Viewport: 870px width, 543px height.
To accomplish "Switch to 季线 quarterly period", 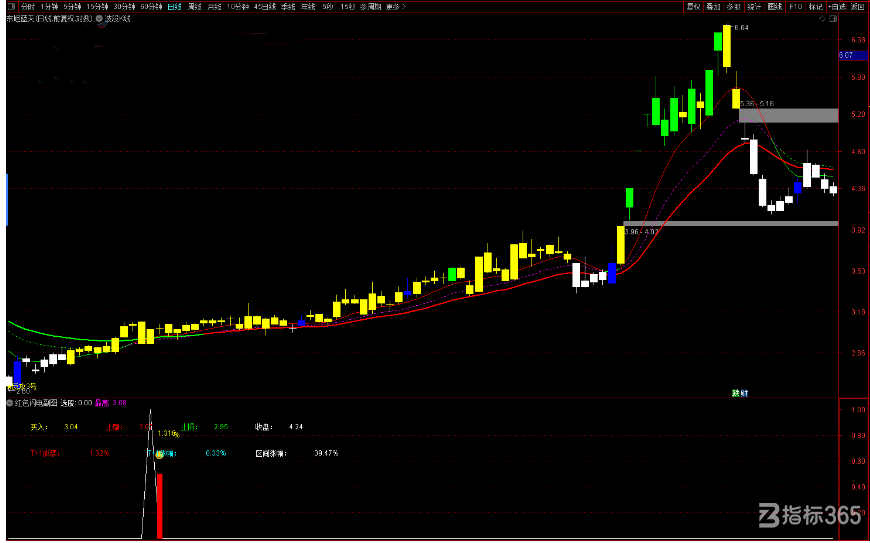I will [287, 7].
